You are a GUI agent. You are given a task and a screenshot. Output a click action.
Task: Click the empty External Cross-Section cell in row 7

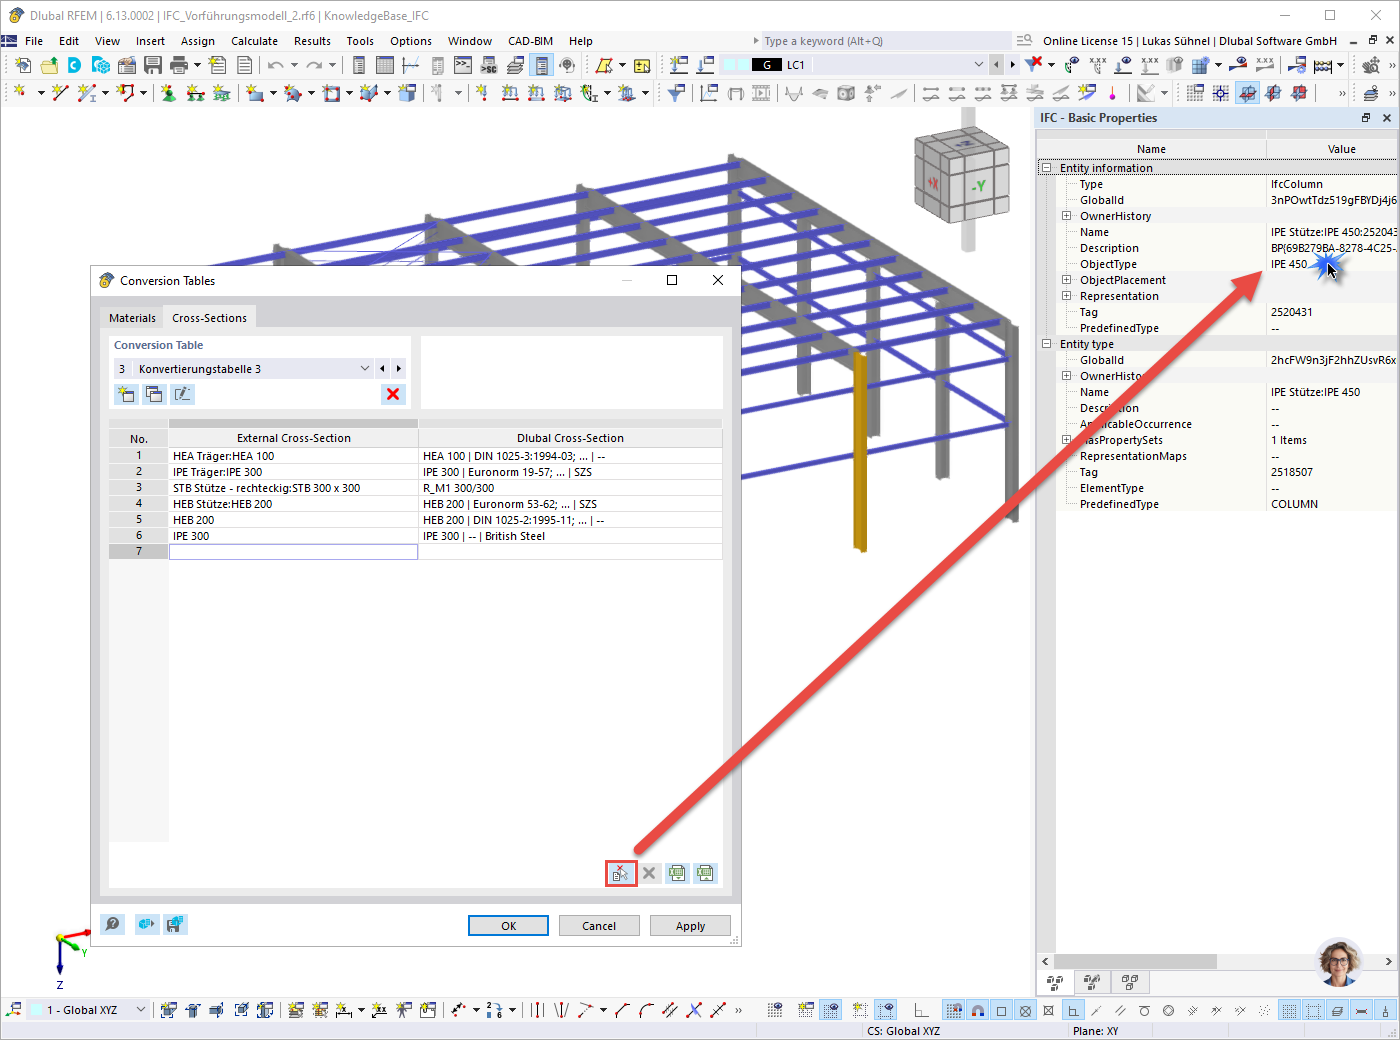click(x=293, y=552)
